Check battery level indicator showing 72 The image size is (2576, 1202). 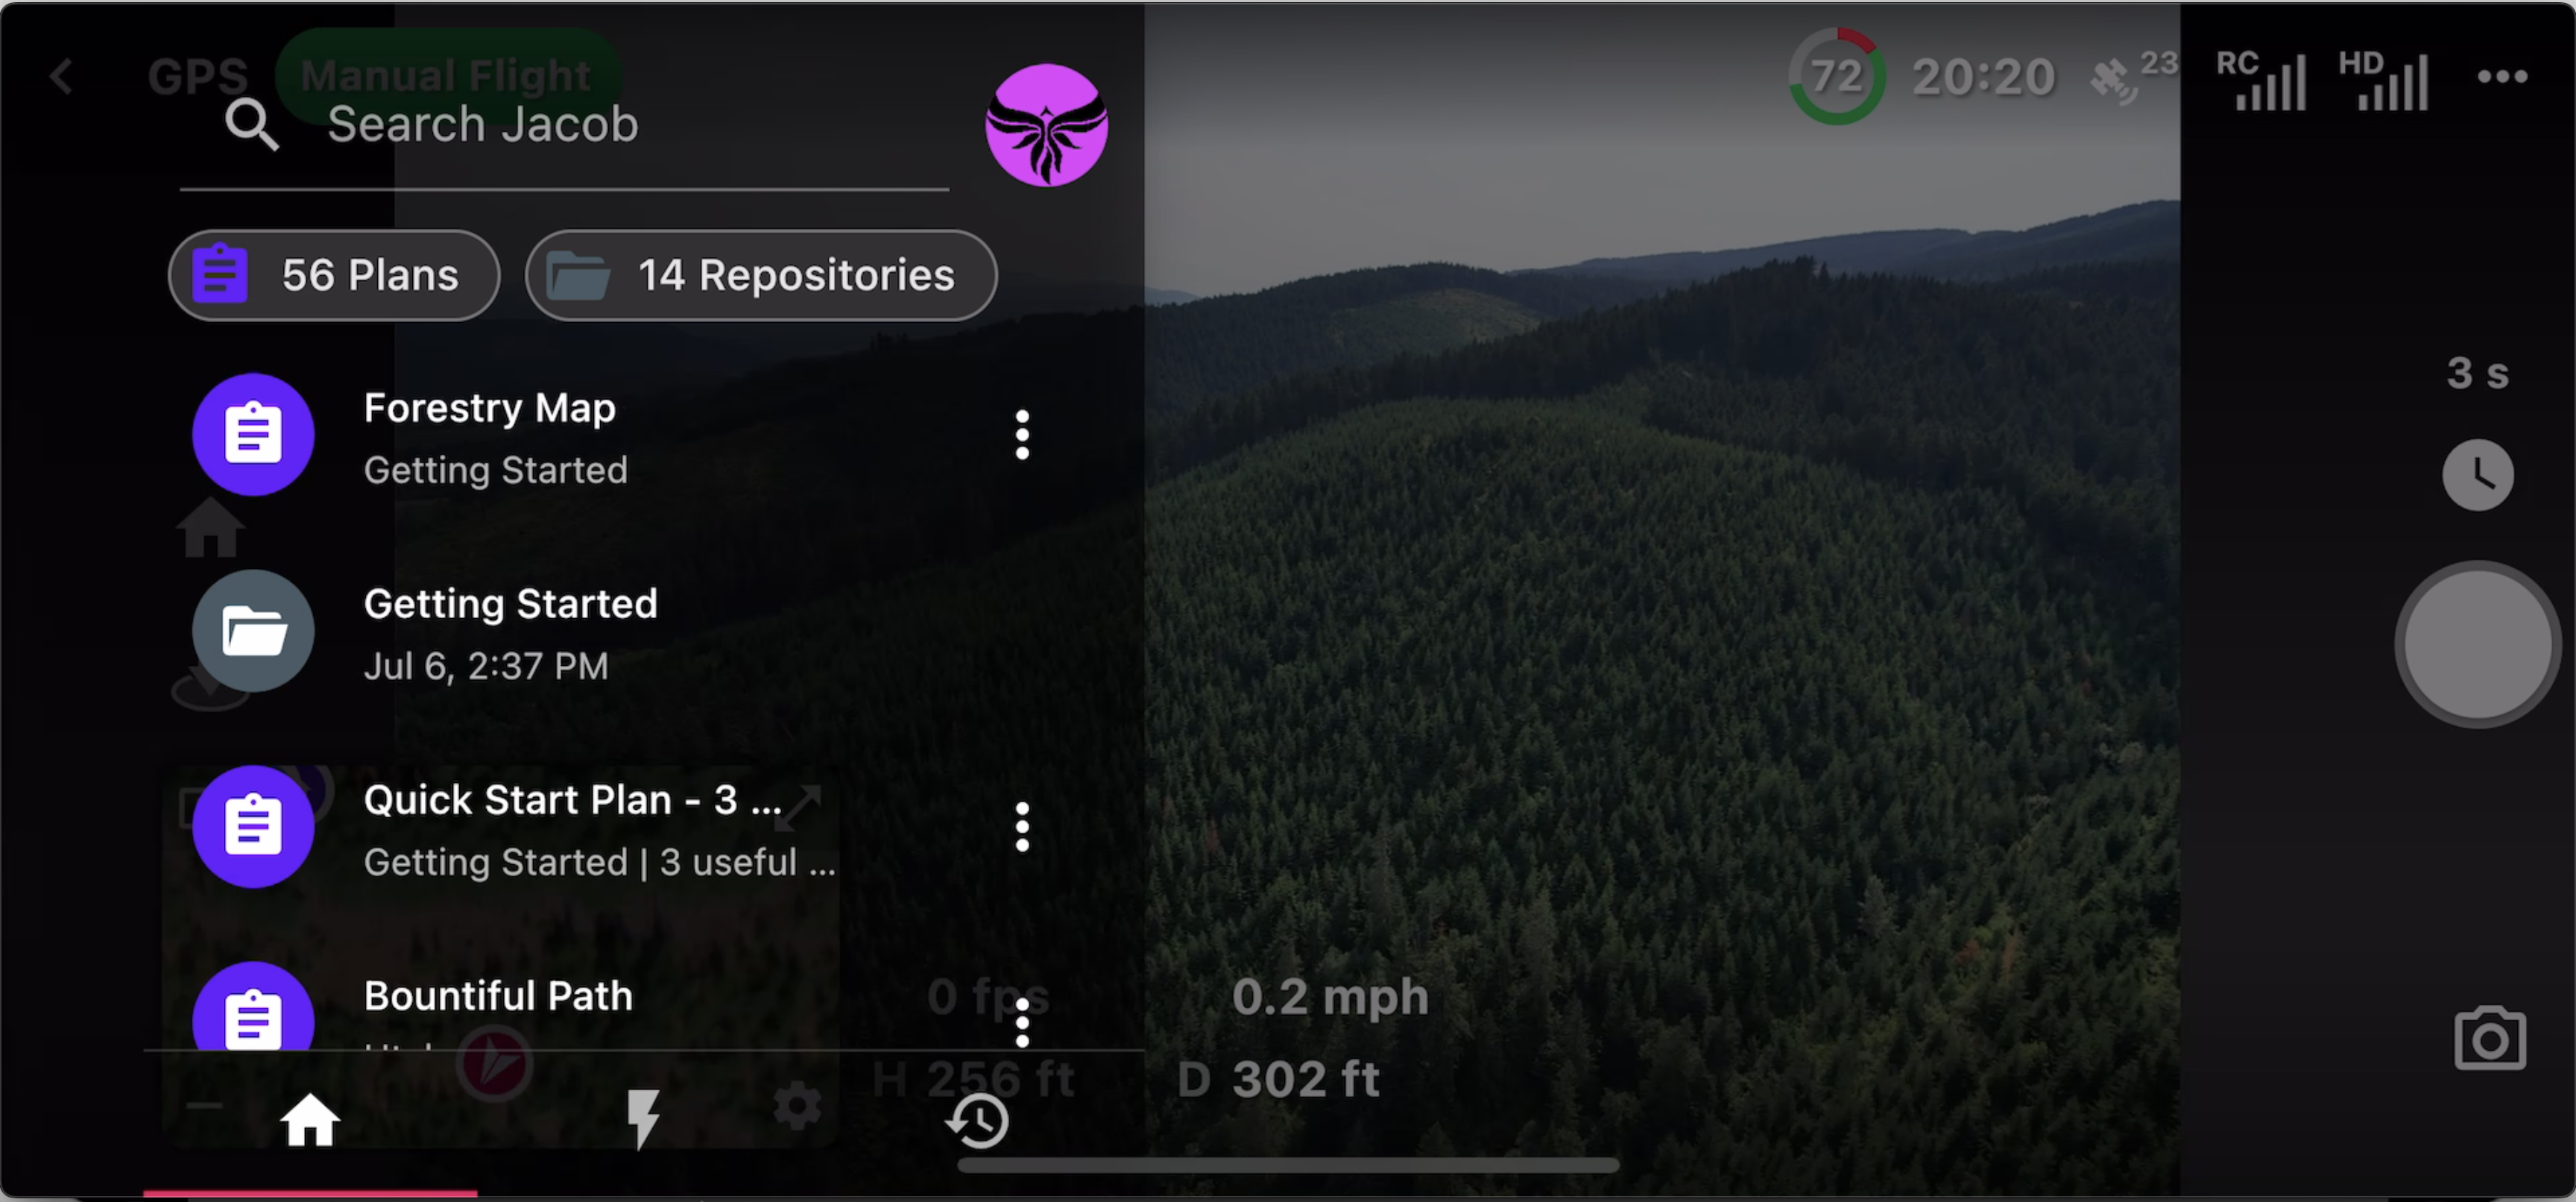[1837, 76]
